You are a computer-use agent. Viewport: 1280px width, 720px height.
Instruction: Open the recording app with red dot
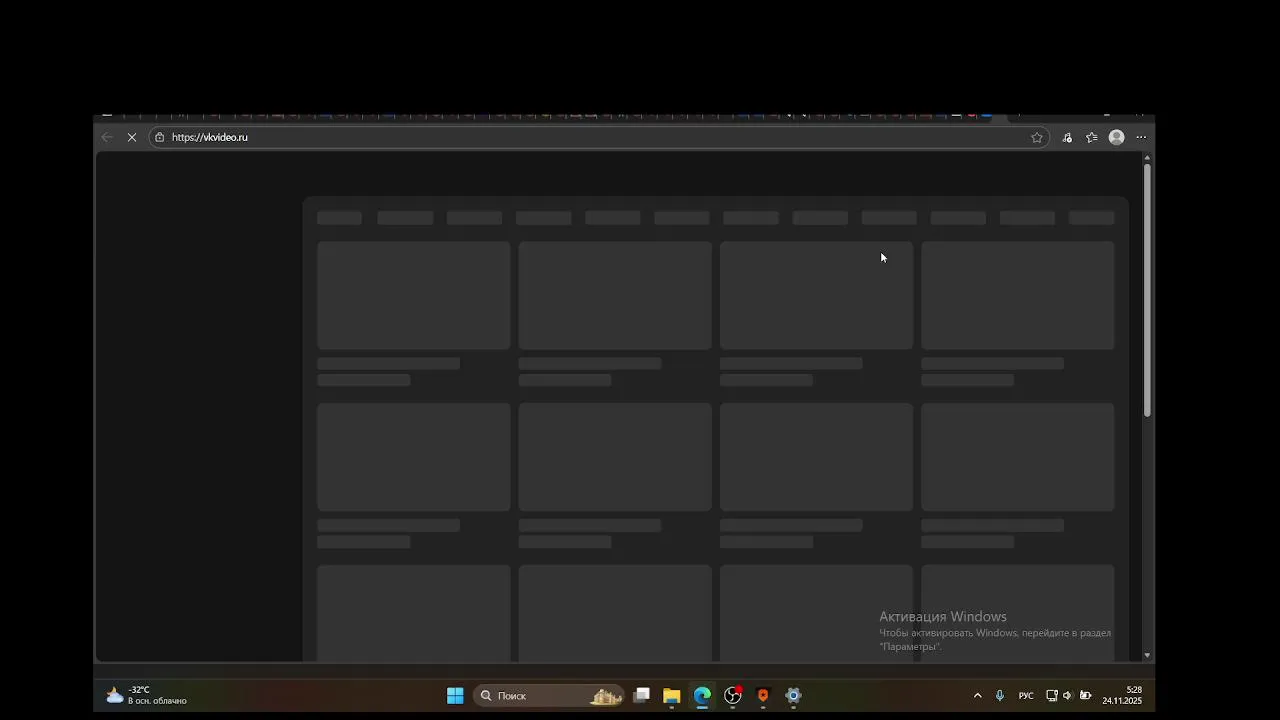pyautogui.click(x=733, y=696)
